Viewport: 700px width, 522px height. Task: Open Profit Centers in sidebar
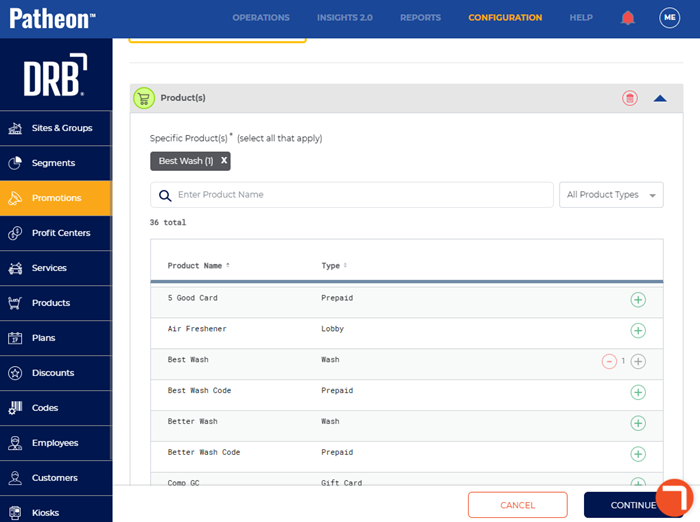[x=56, y=233]
